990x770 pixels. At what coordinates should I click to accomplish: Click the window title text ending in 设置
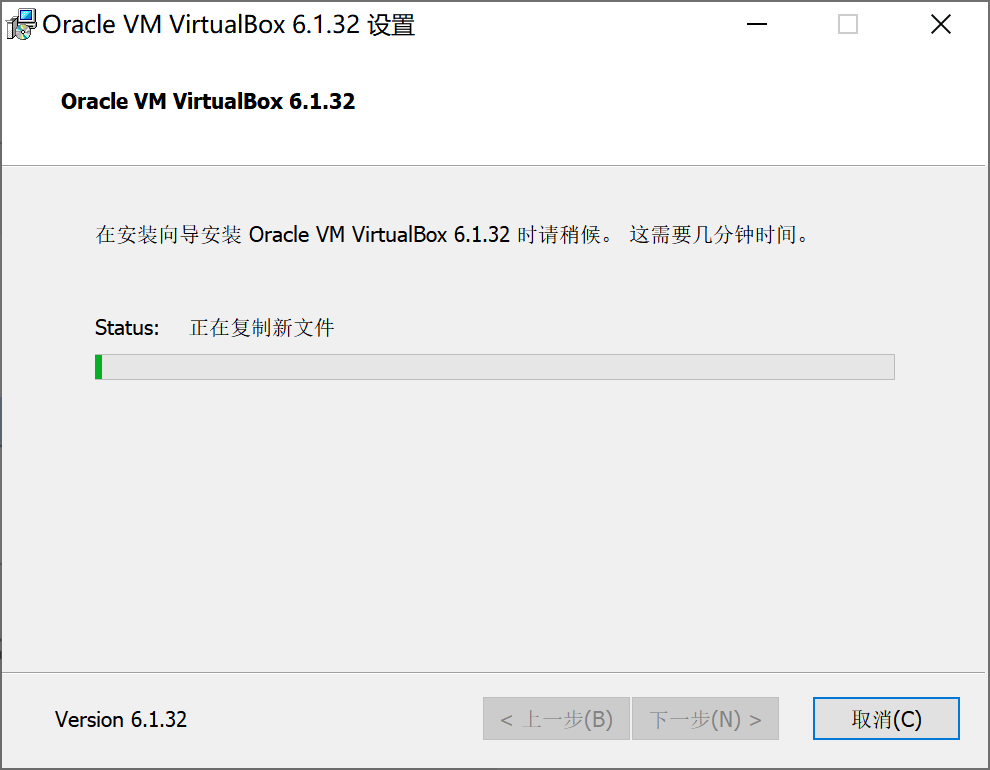point(229,25)
